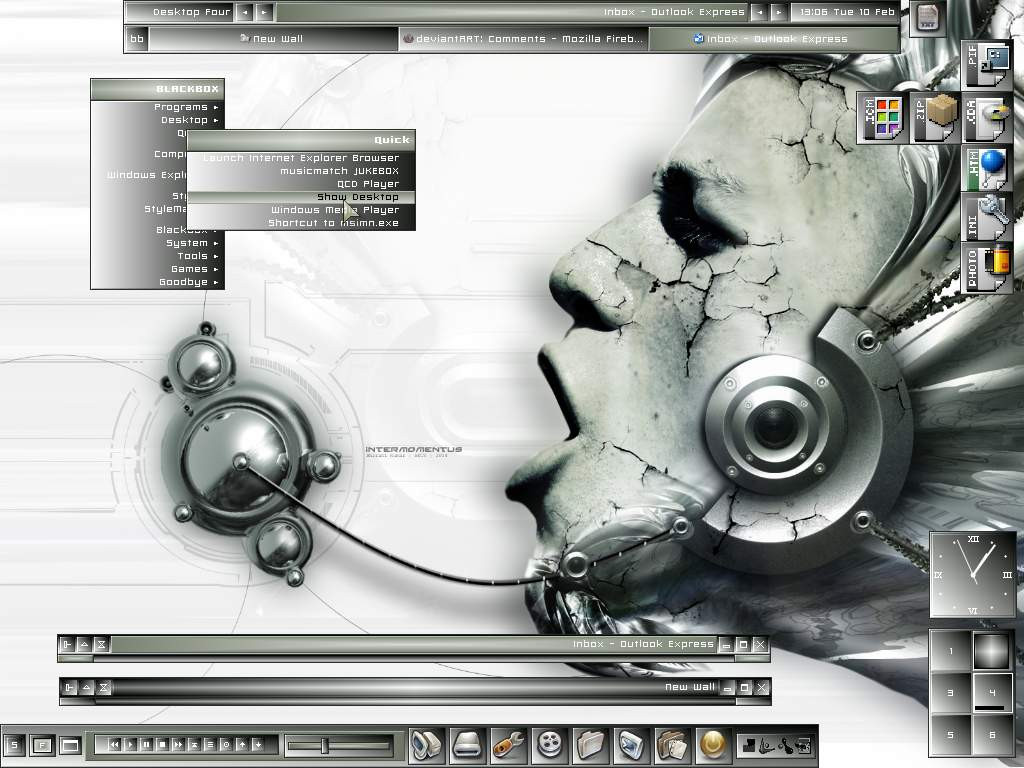Expand the Desktop submenu arrow
This screenshot has height=768, width=1024.
point(216,120)
